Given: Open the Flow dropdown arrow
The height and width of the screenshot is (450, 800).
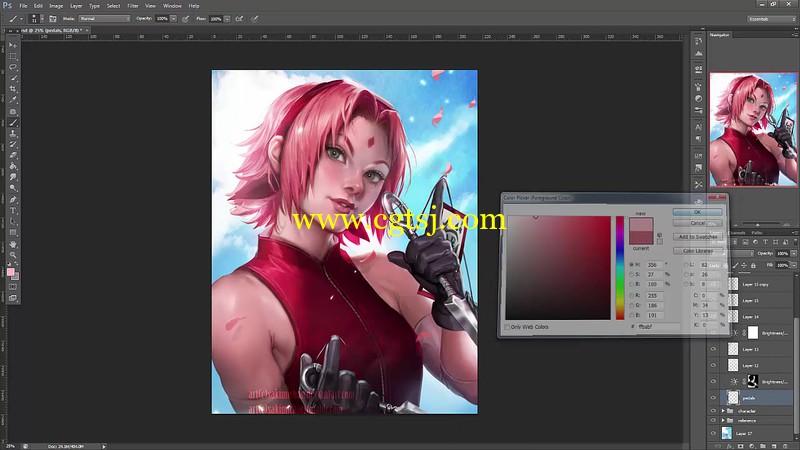Looking at the screenshot, I should pos(227,19).
